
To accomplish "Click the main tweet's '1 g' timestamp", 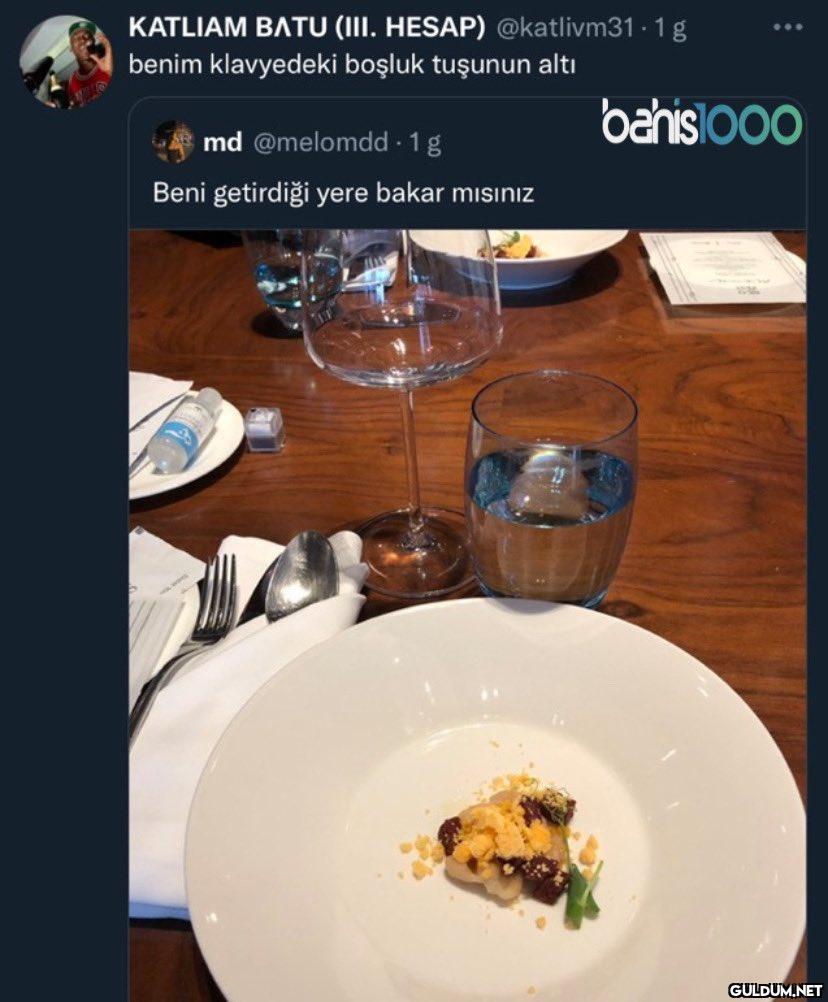I will pyautogui.click(x=670, y=28).
